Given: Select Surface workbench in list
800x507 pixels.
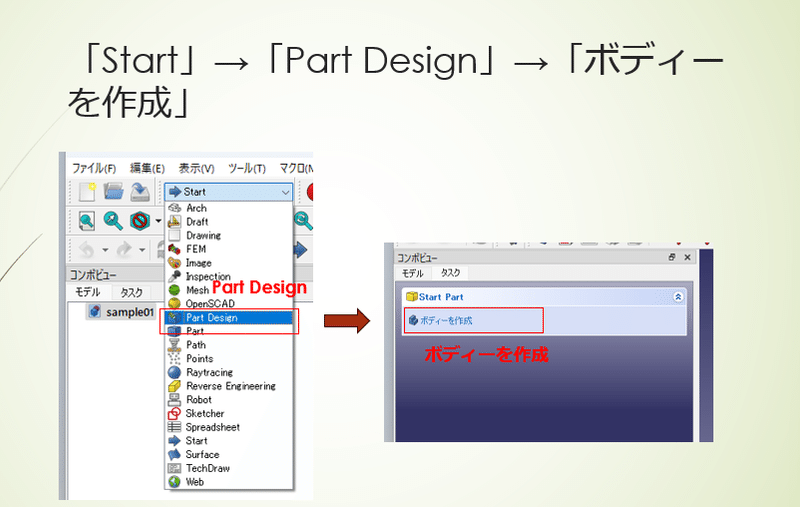Looking at the screenshot, I should coord(229,455).
